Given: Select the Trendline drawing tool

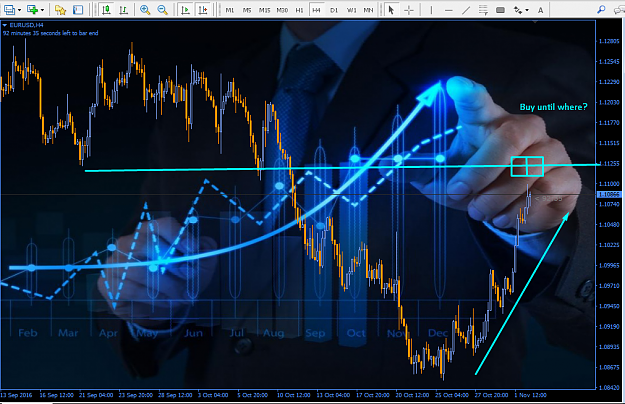Looking at the screenshot, I should point(466,10).
